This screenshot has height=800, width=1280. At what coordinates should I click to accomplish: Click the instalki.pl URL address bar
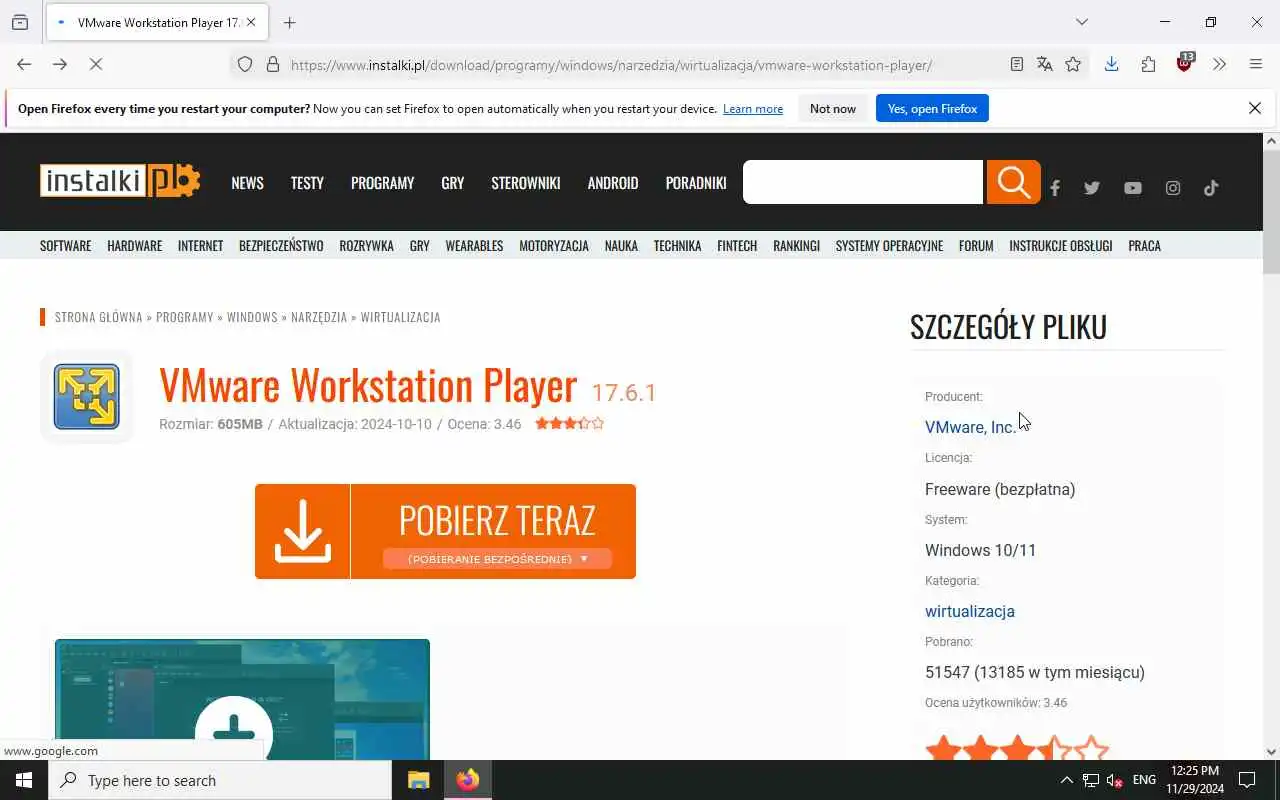point(611,65)
